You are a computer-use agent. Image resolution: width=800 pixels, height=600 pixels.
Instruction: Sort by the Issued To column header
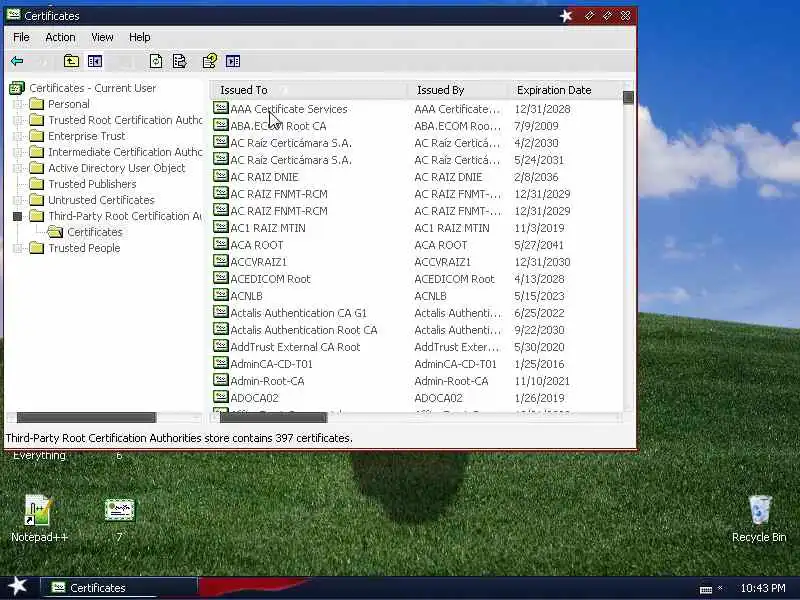[x=309, y=90]
